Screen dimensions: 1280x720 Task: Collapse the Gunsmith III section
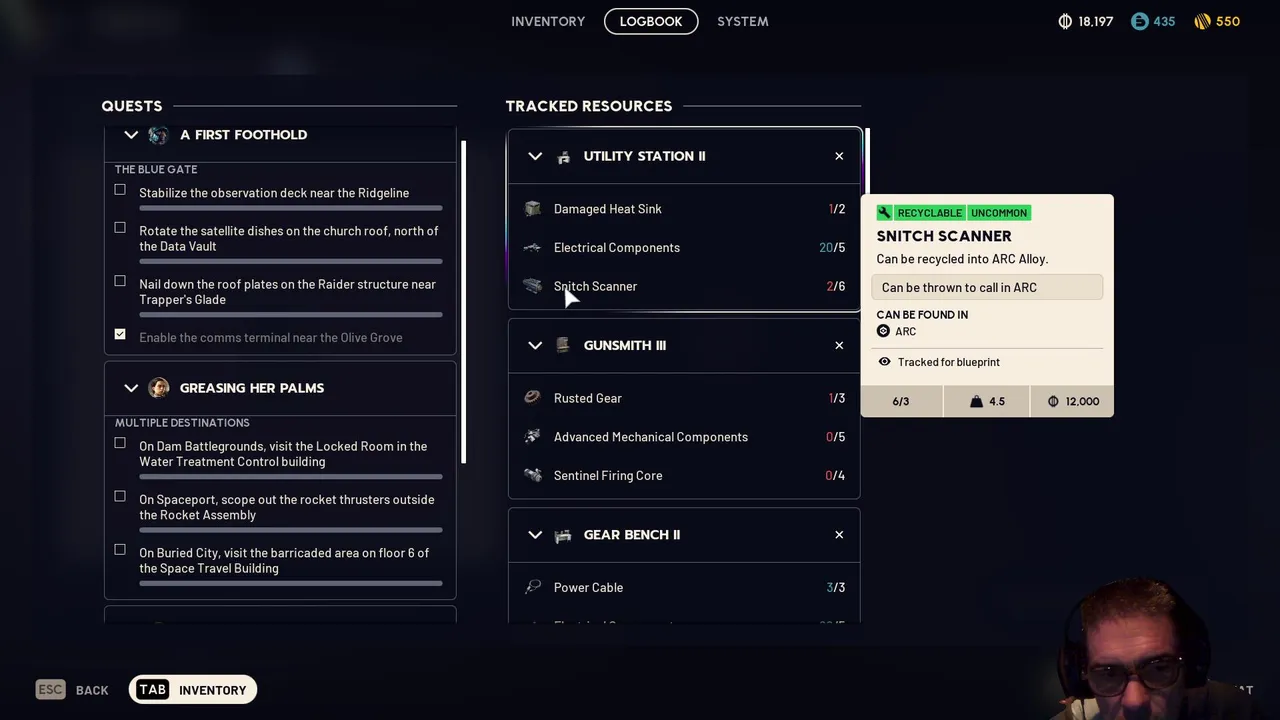535,345
